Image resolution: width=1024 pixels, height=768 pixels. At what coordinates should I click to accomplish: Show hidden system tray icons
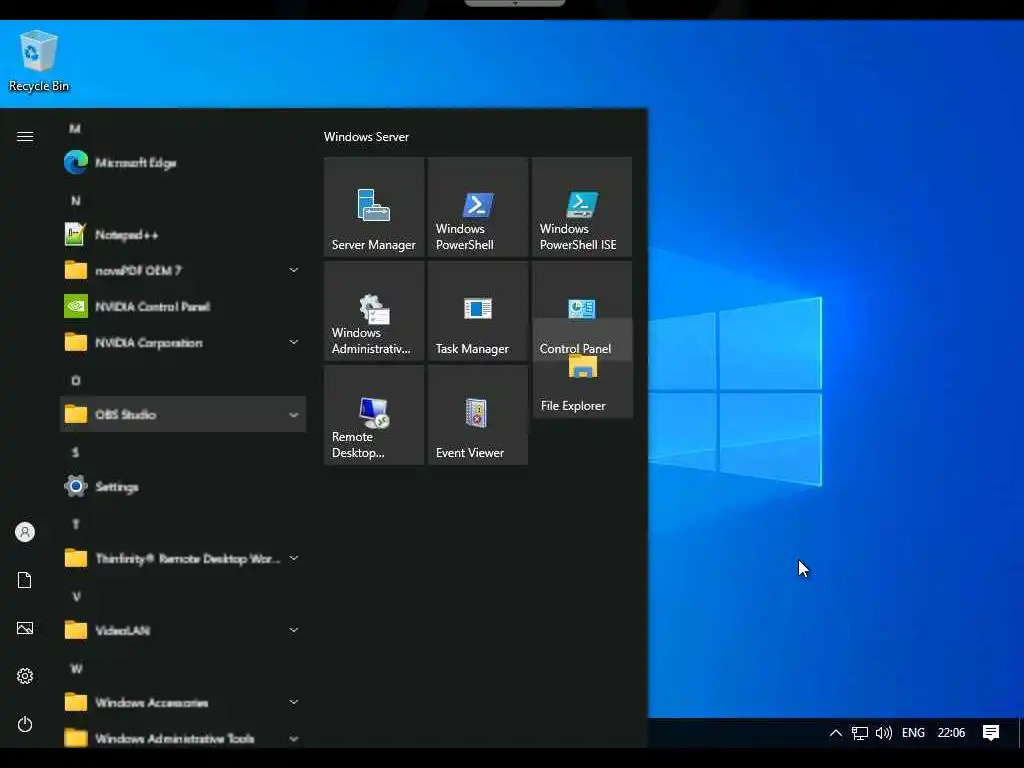pos(835,733)
